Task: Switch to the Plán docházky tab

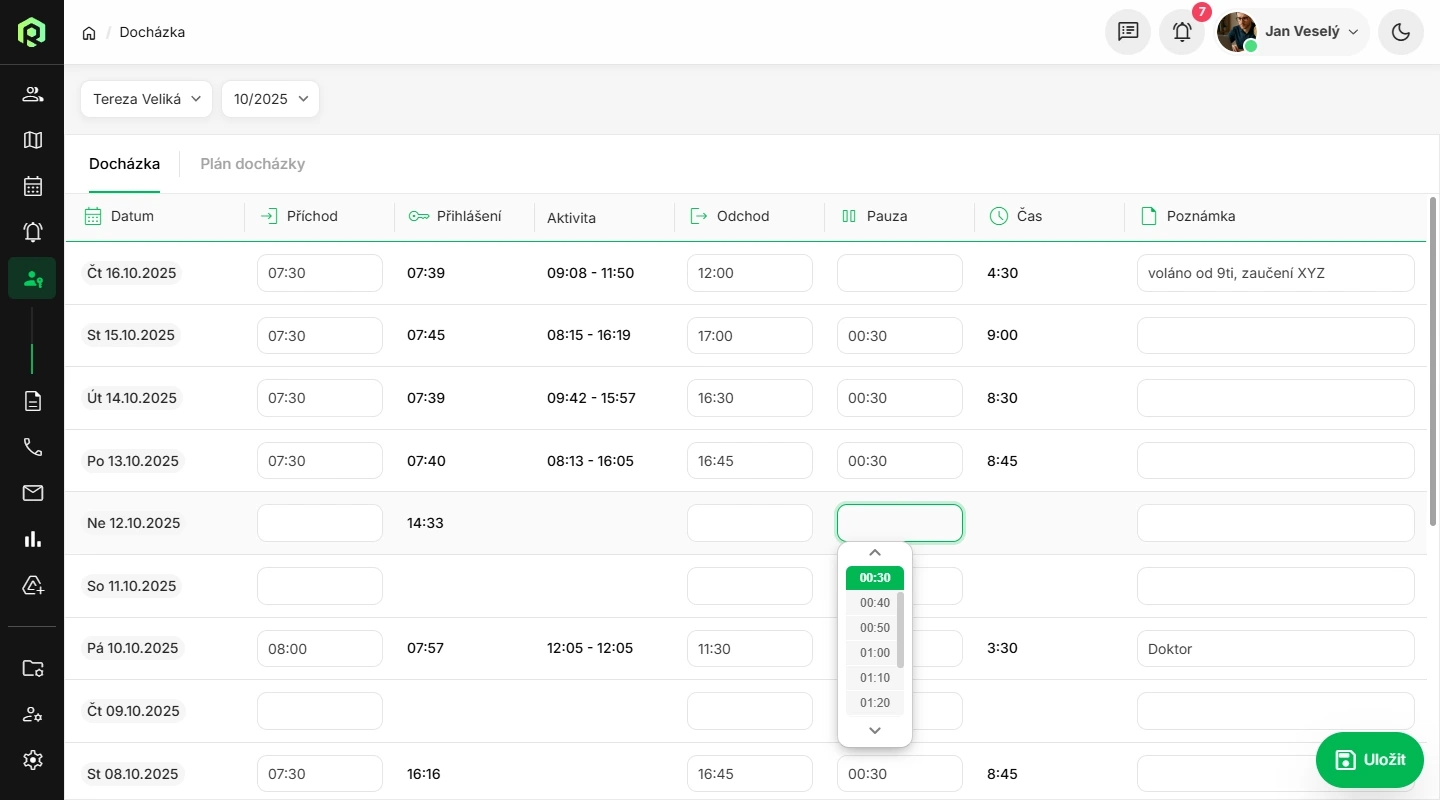Action: (252, 163)
